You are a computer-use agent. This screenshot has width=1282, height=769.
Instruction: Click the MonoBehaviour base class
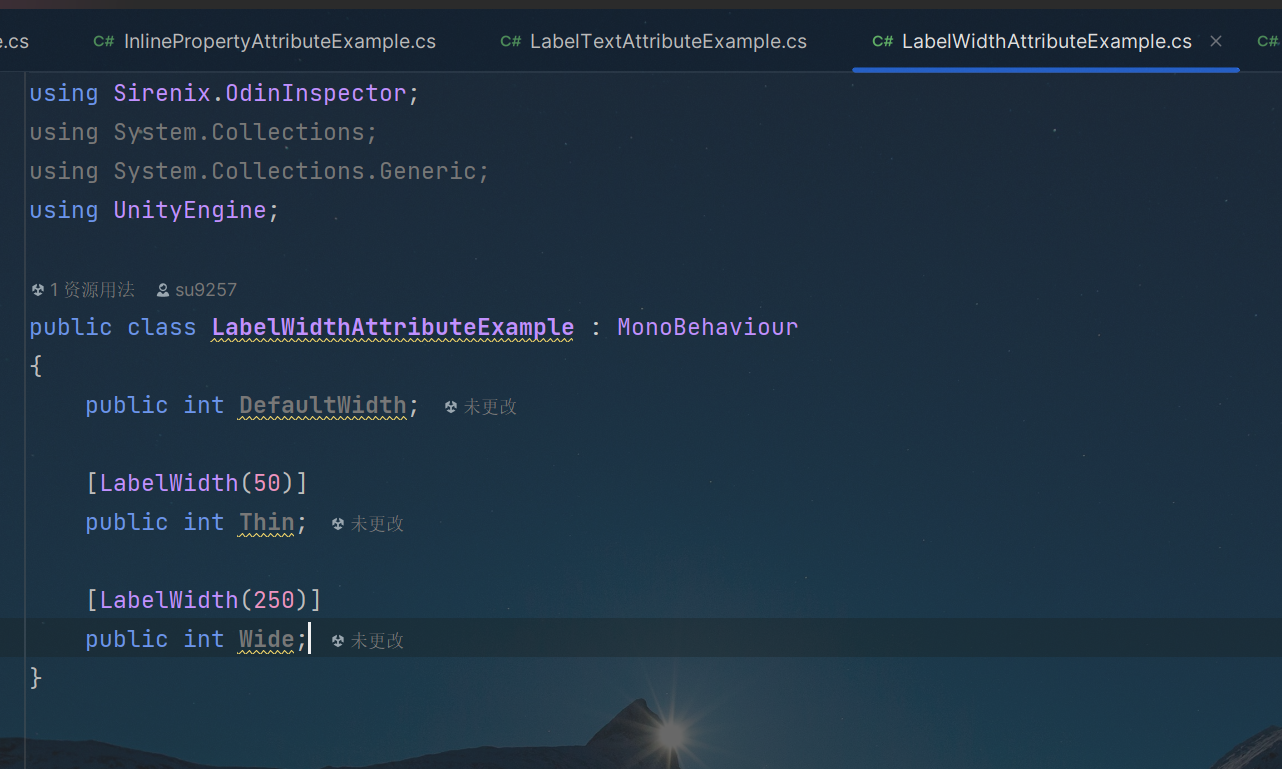(x=707, y=327)
